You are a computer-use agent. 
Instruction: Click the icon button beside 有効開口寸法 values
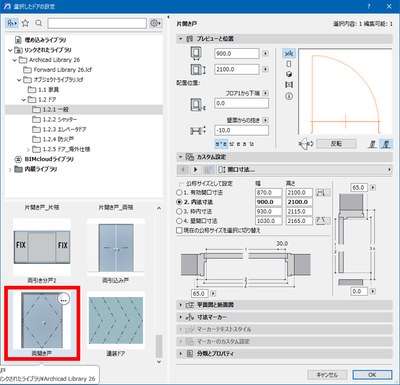tap(323, 193)
